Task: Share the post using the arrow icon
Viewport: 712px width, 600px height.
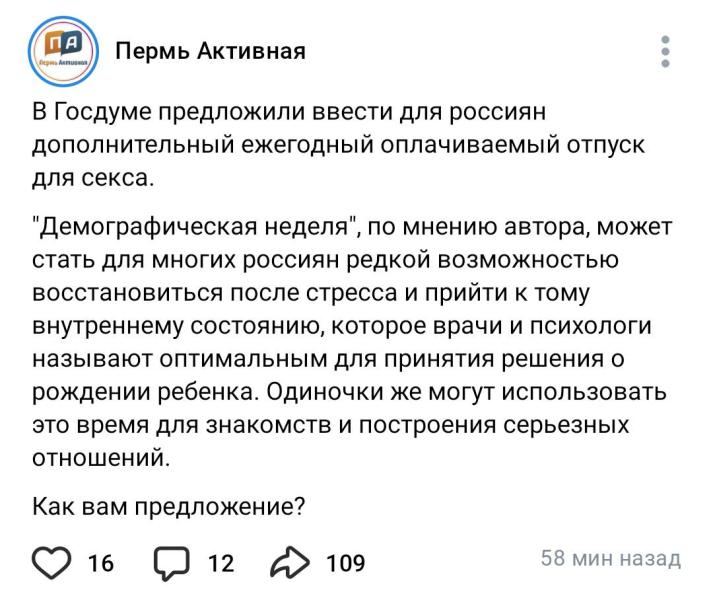Action: coord(290,563)
